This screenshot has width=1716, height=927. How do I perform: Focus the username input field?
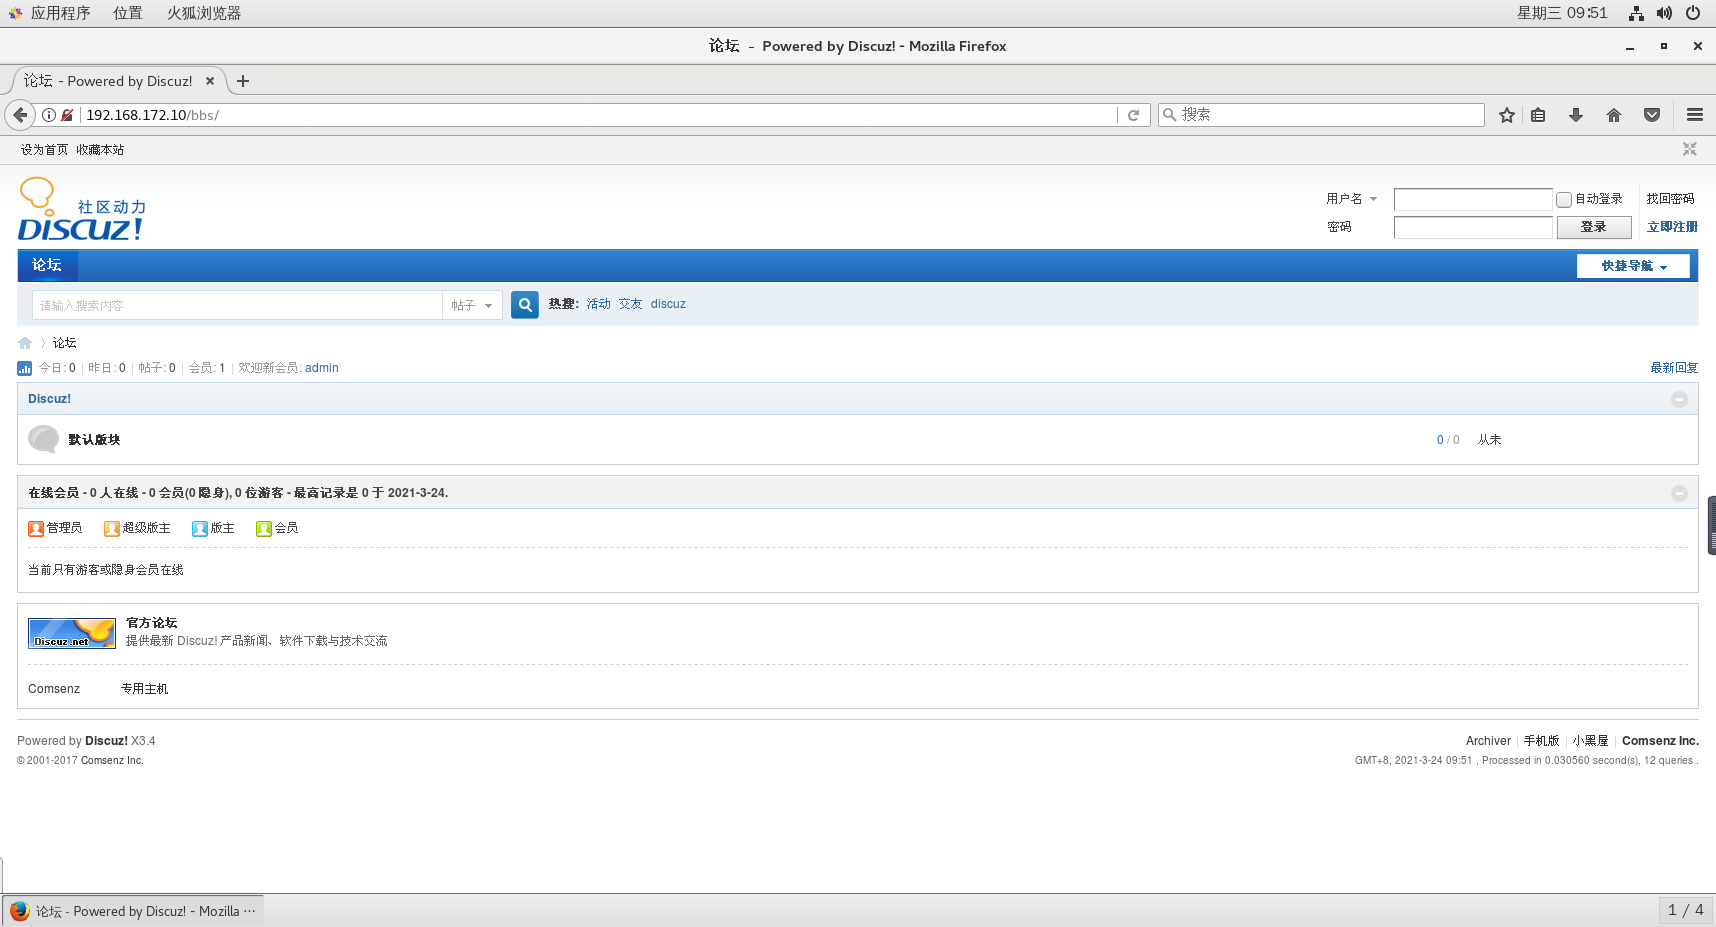pos(1473,199)
